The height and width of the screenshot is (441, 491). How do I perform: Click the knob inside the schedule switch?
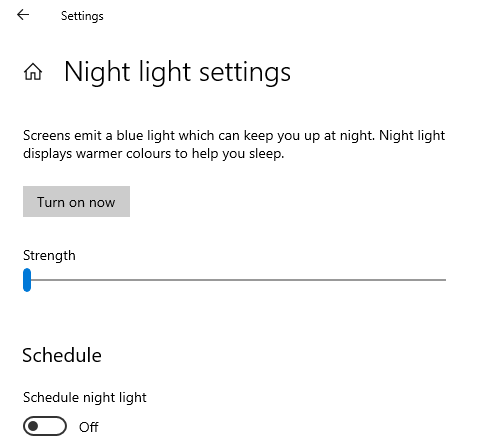[33, 426]
